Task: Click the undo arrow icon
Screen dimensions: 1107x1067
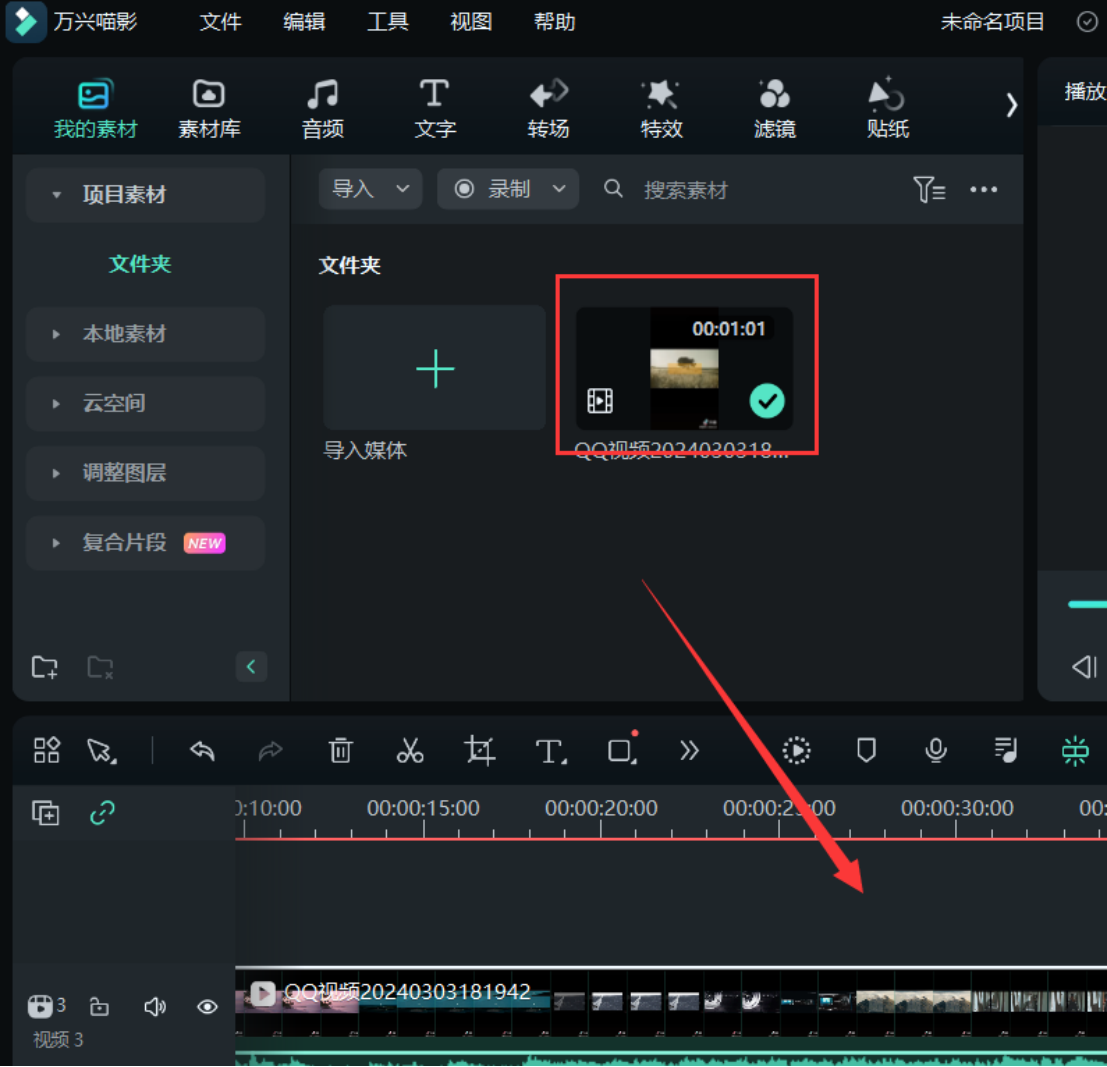Action: click(203, 750)
